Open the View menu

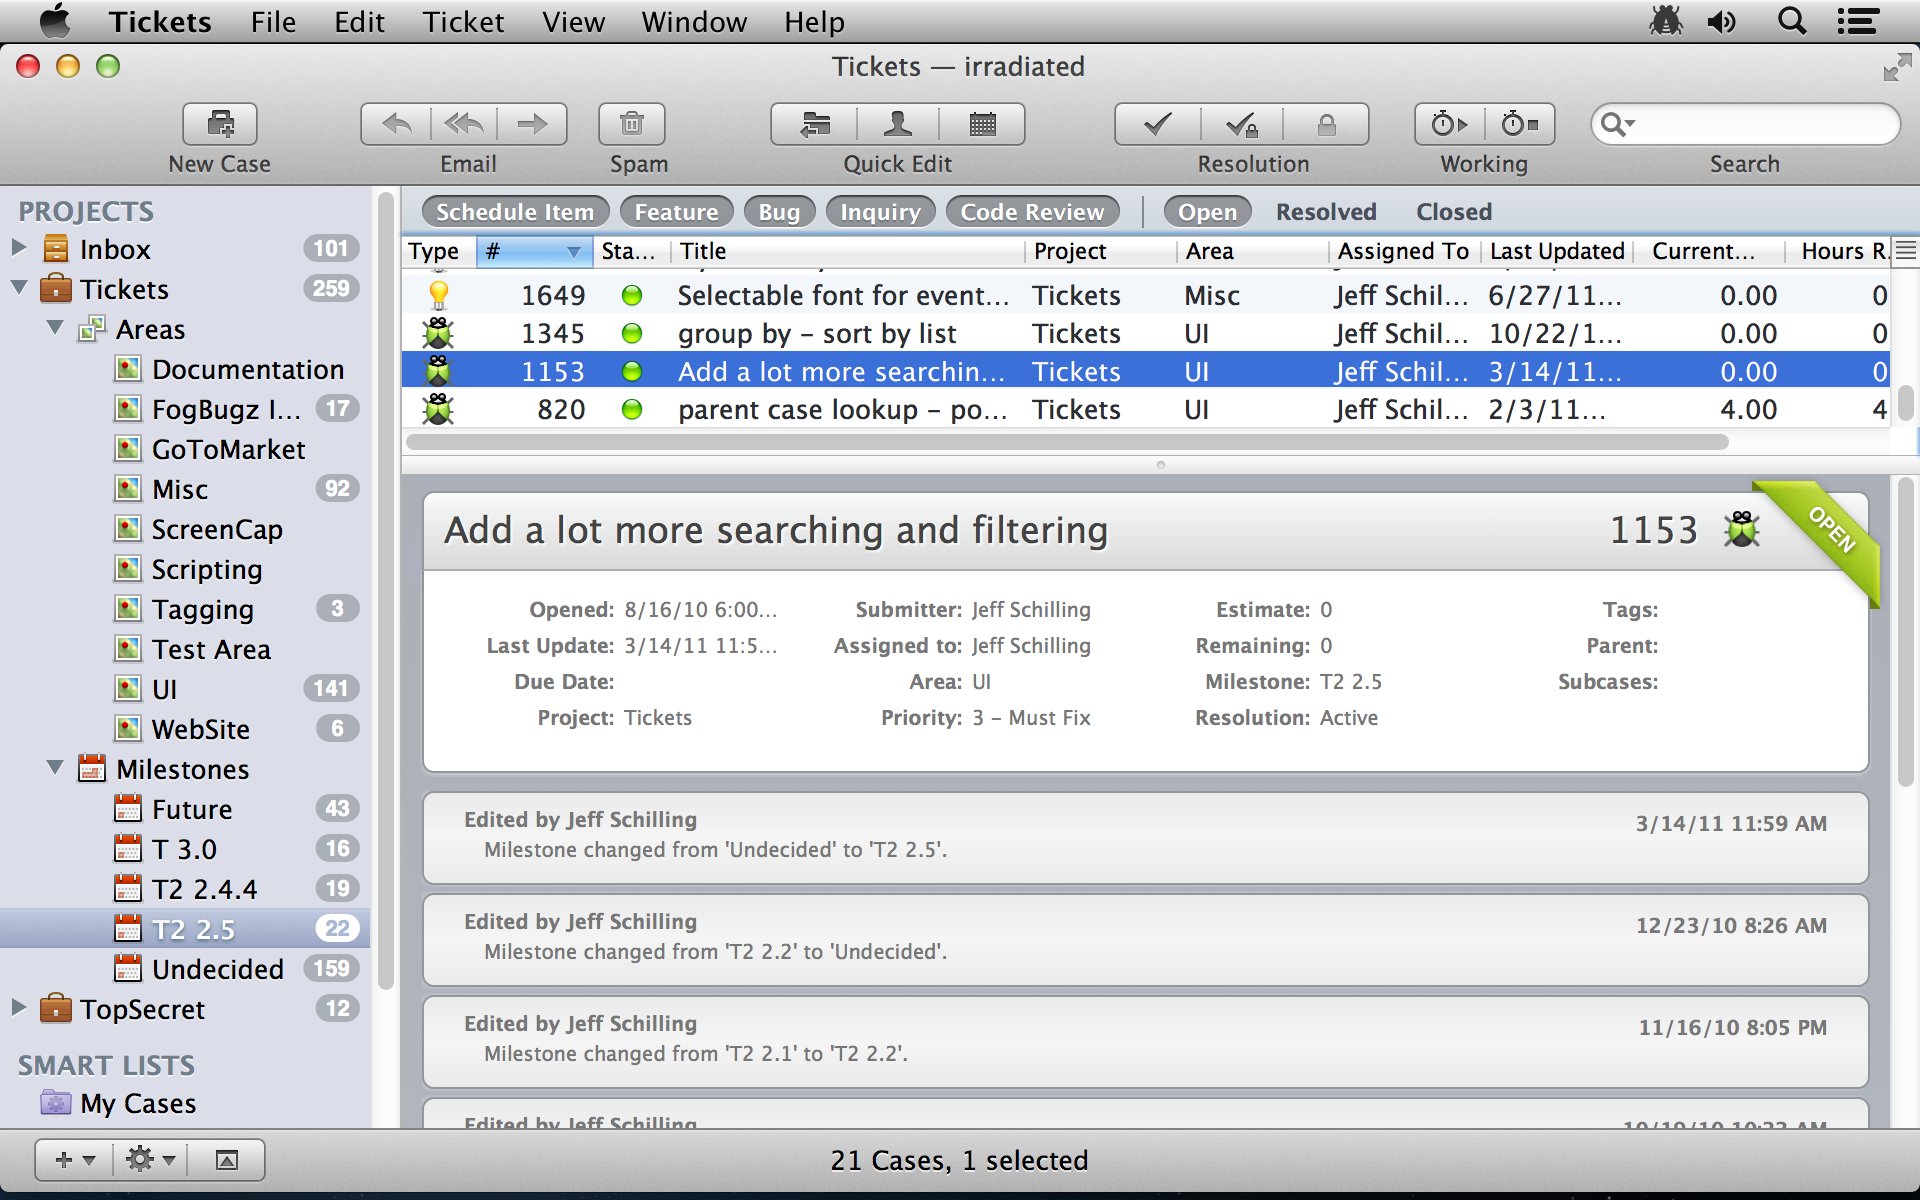(x=573, y=22)
